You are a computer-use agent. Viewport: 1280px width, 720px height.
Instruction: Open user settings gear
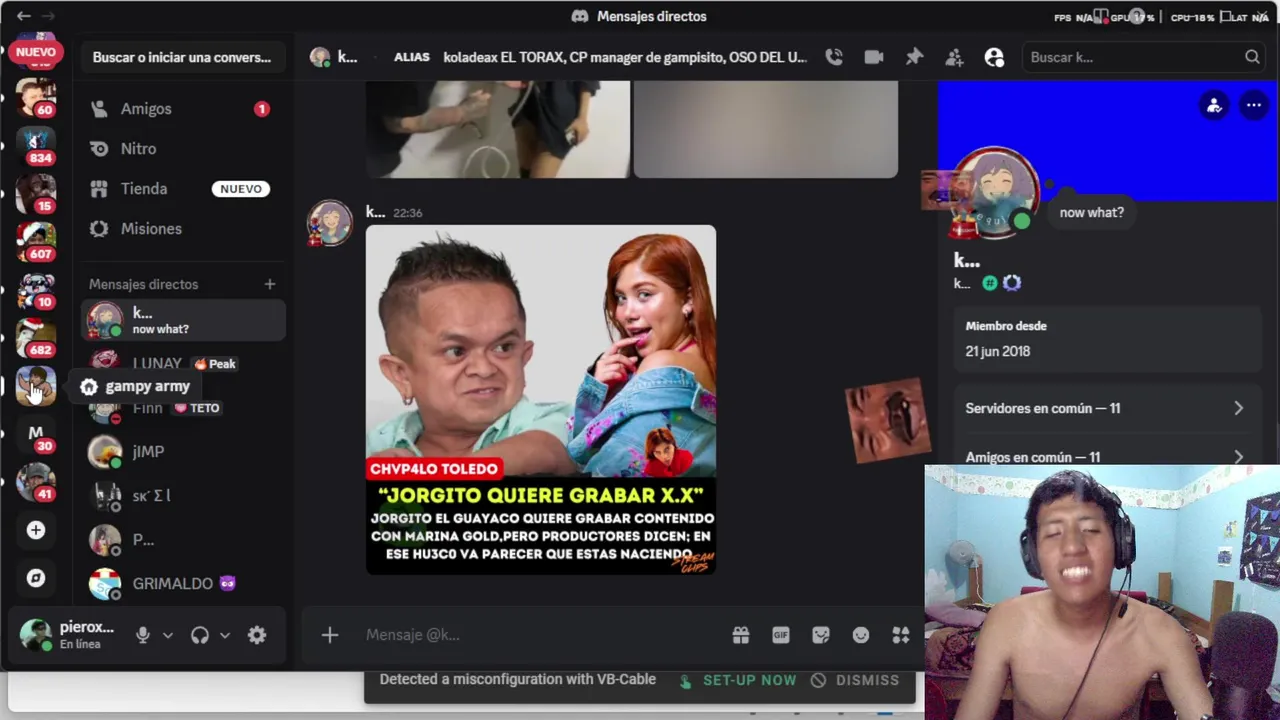[x=257, y=635]
